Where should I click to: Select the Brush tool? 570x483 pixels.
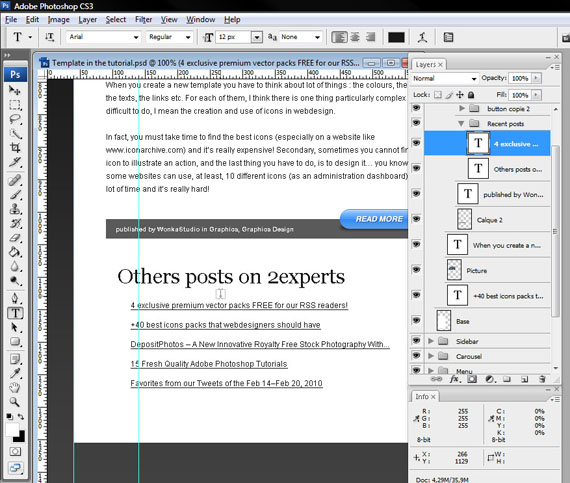pyautogui.click(x=15, y=194)
